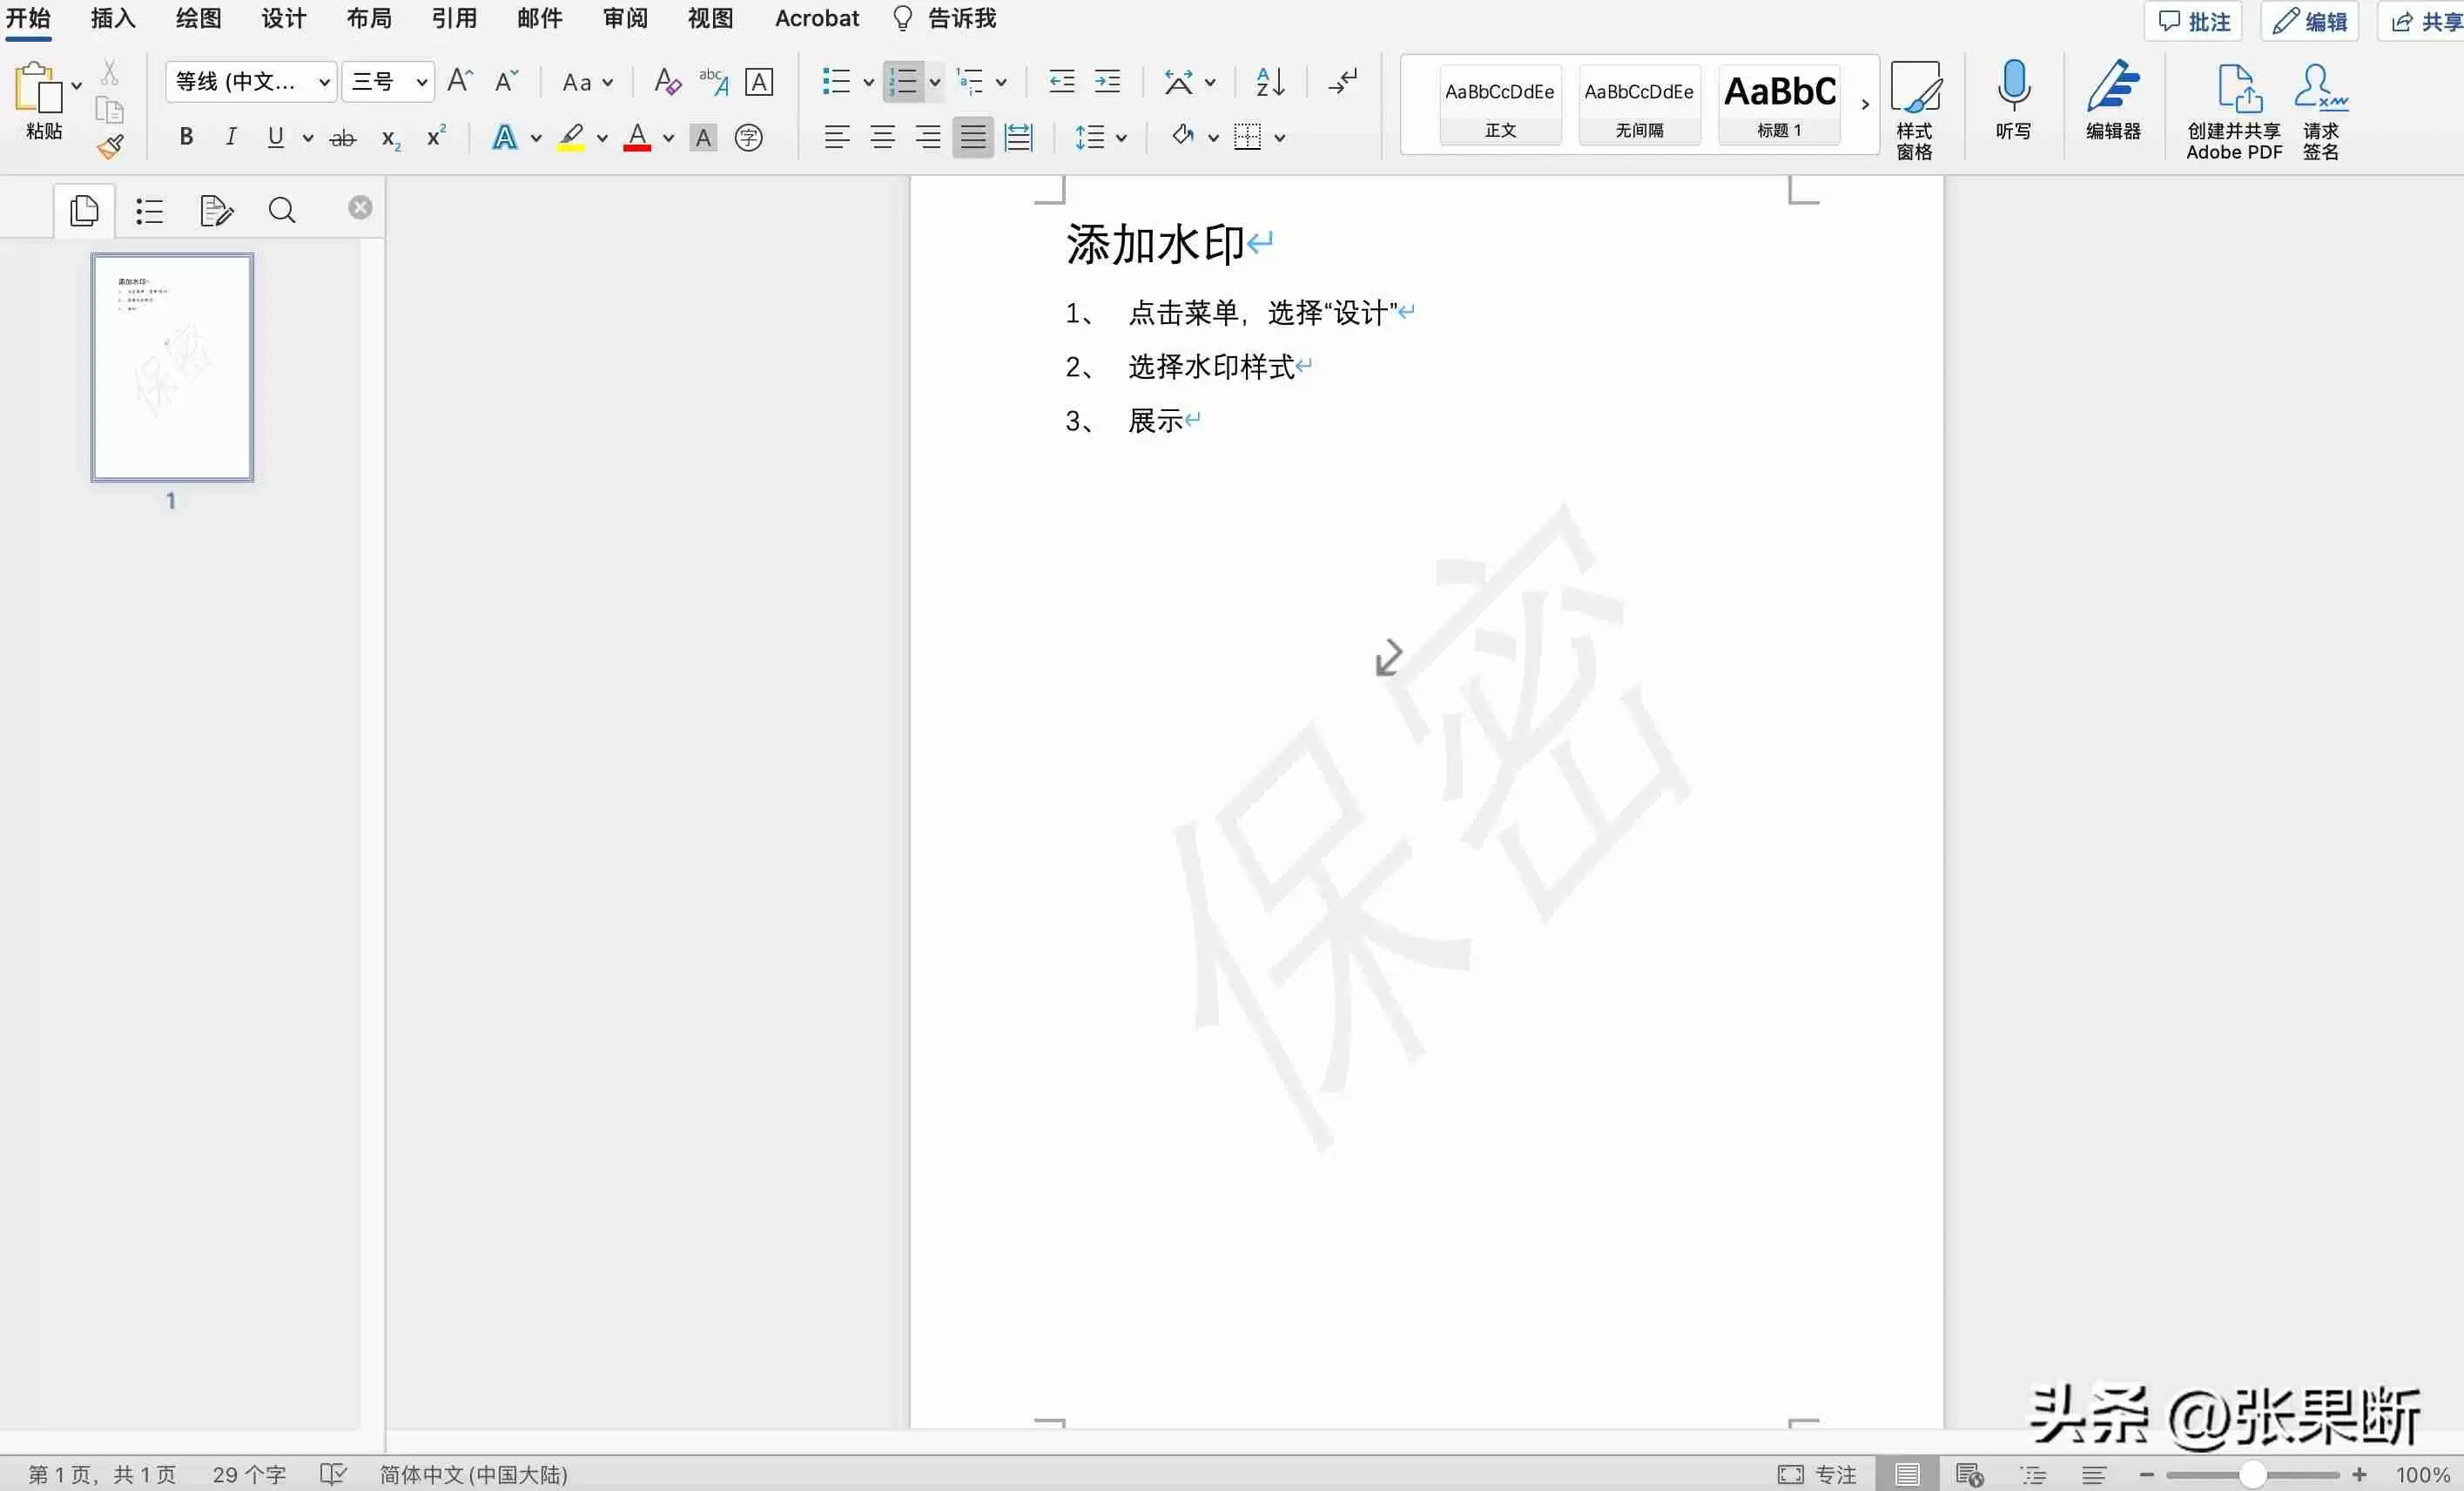The height and width of the screenshot is (1491, 2464).
Task: Click the Clear All Formatting icon
Action: [x=664, y=82]
